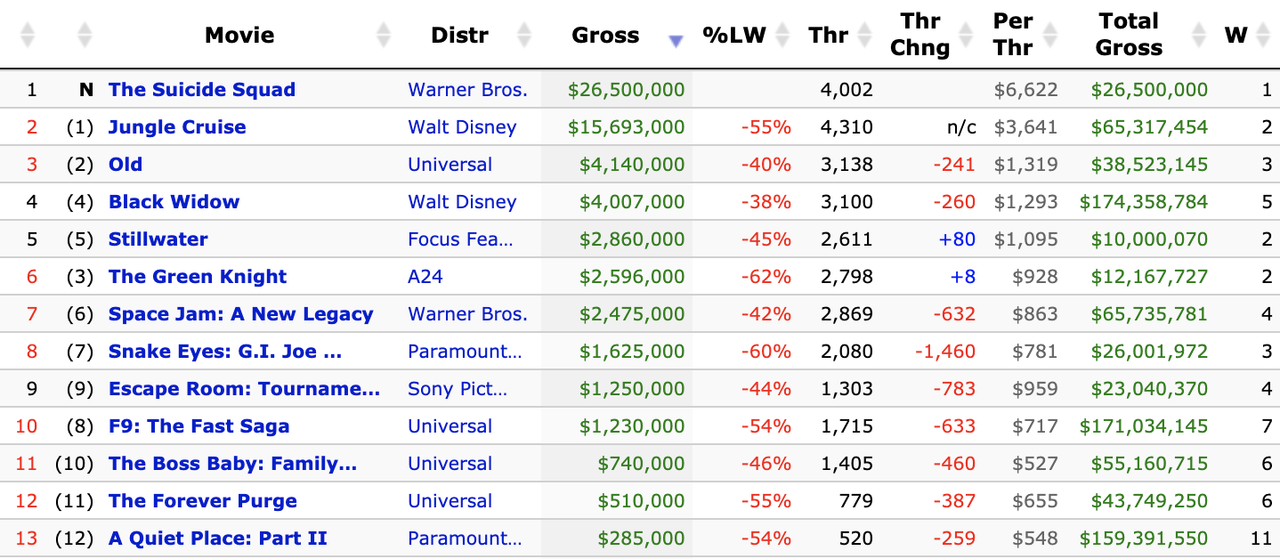1280x559 pixels.
Task: Open the F9: The Fast Saga link
Action: click(x=199, y=426)
